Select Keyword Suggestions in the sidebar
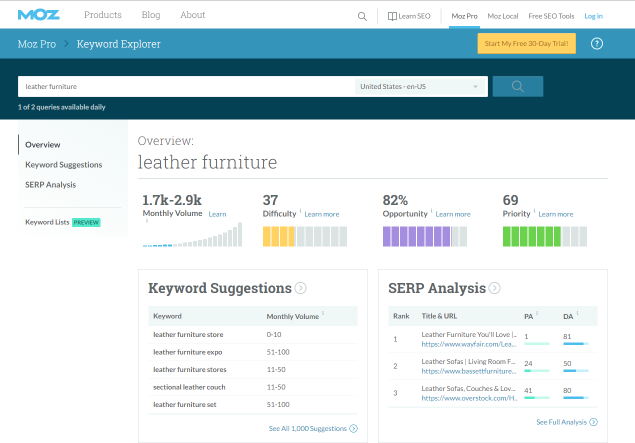This screenshot has width=635, height=443. pyautogui.click(x=64, y=165)
